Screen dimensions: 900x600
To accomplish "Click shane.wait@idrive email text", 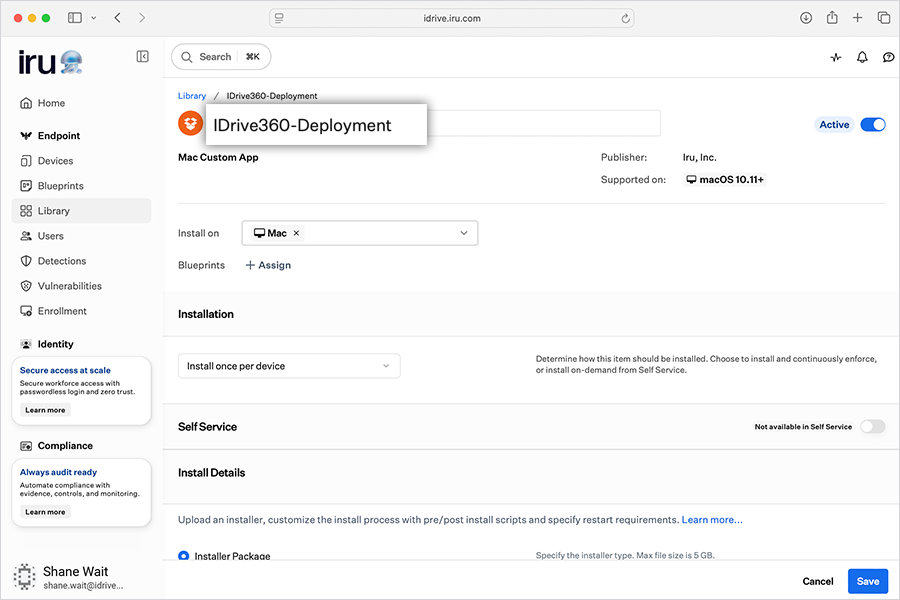I will [x=83, y=586].
